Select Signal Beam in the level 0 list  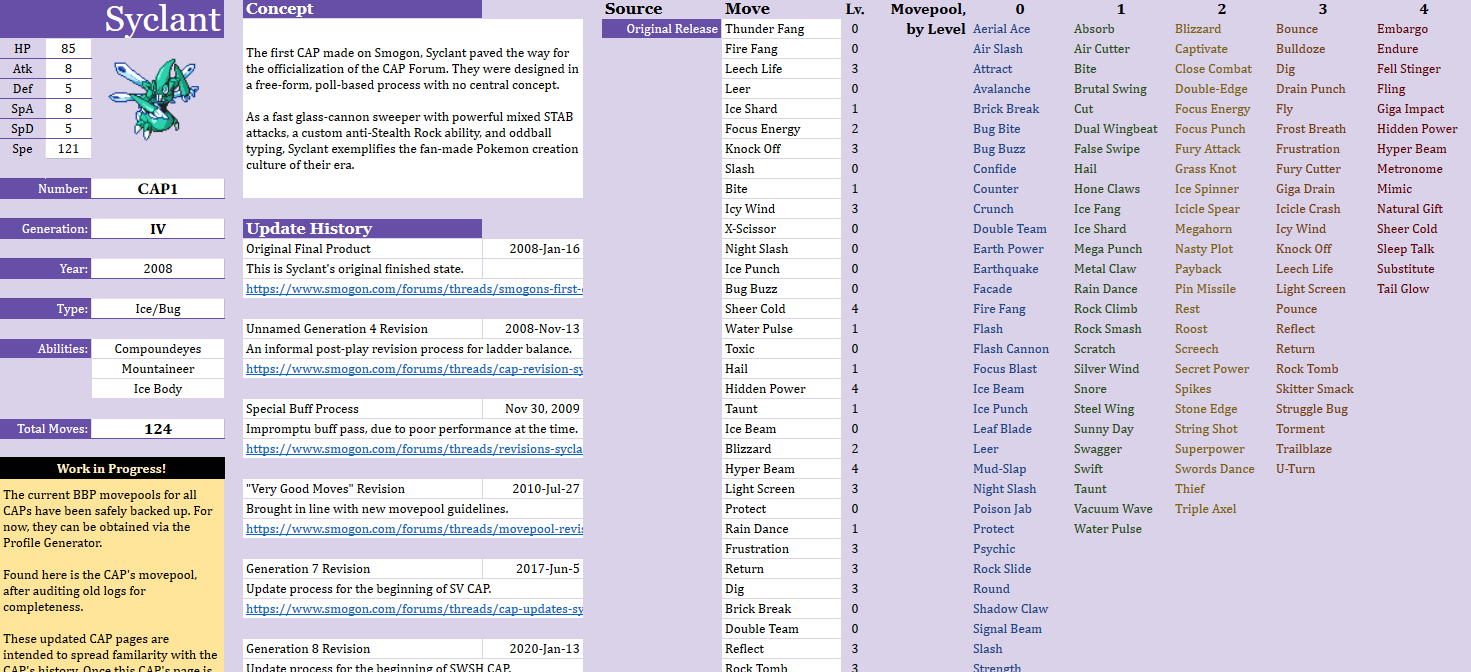point(1007,629)
